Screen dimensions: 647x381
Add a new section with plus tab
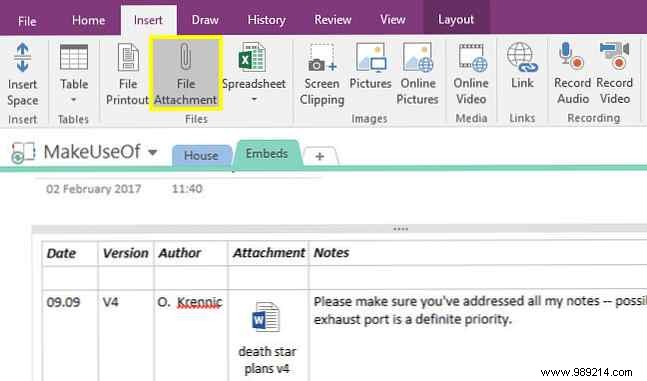320,156
